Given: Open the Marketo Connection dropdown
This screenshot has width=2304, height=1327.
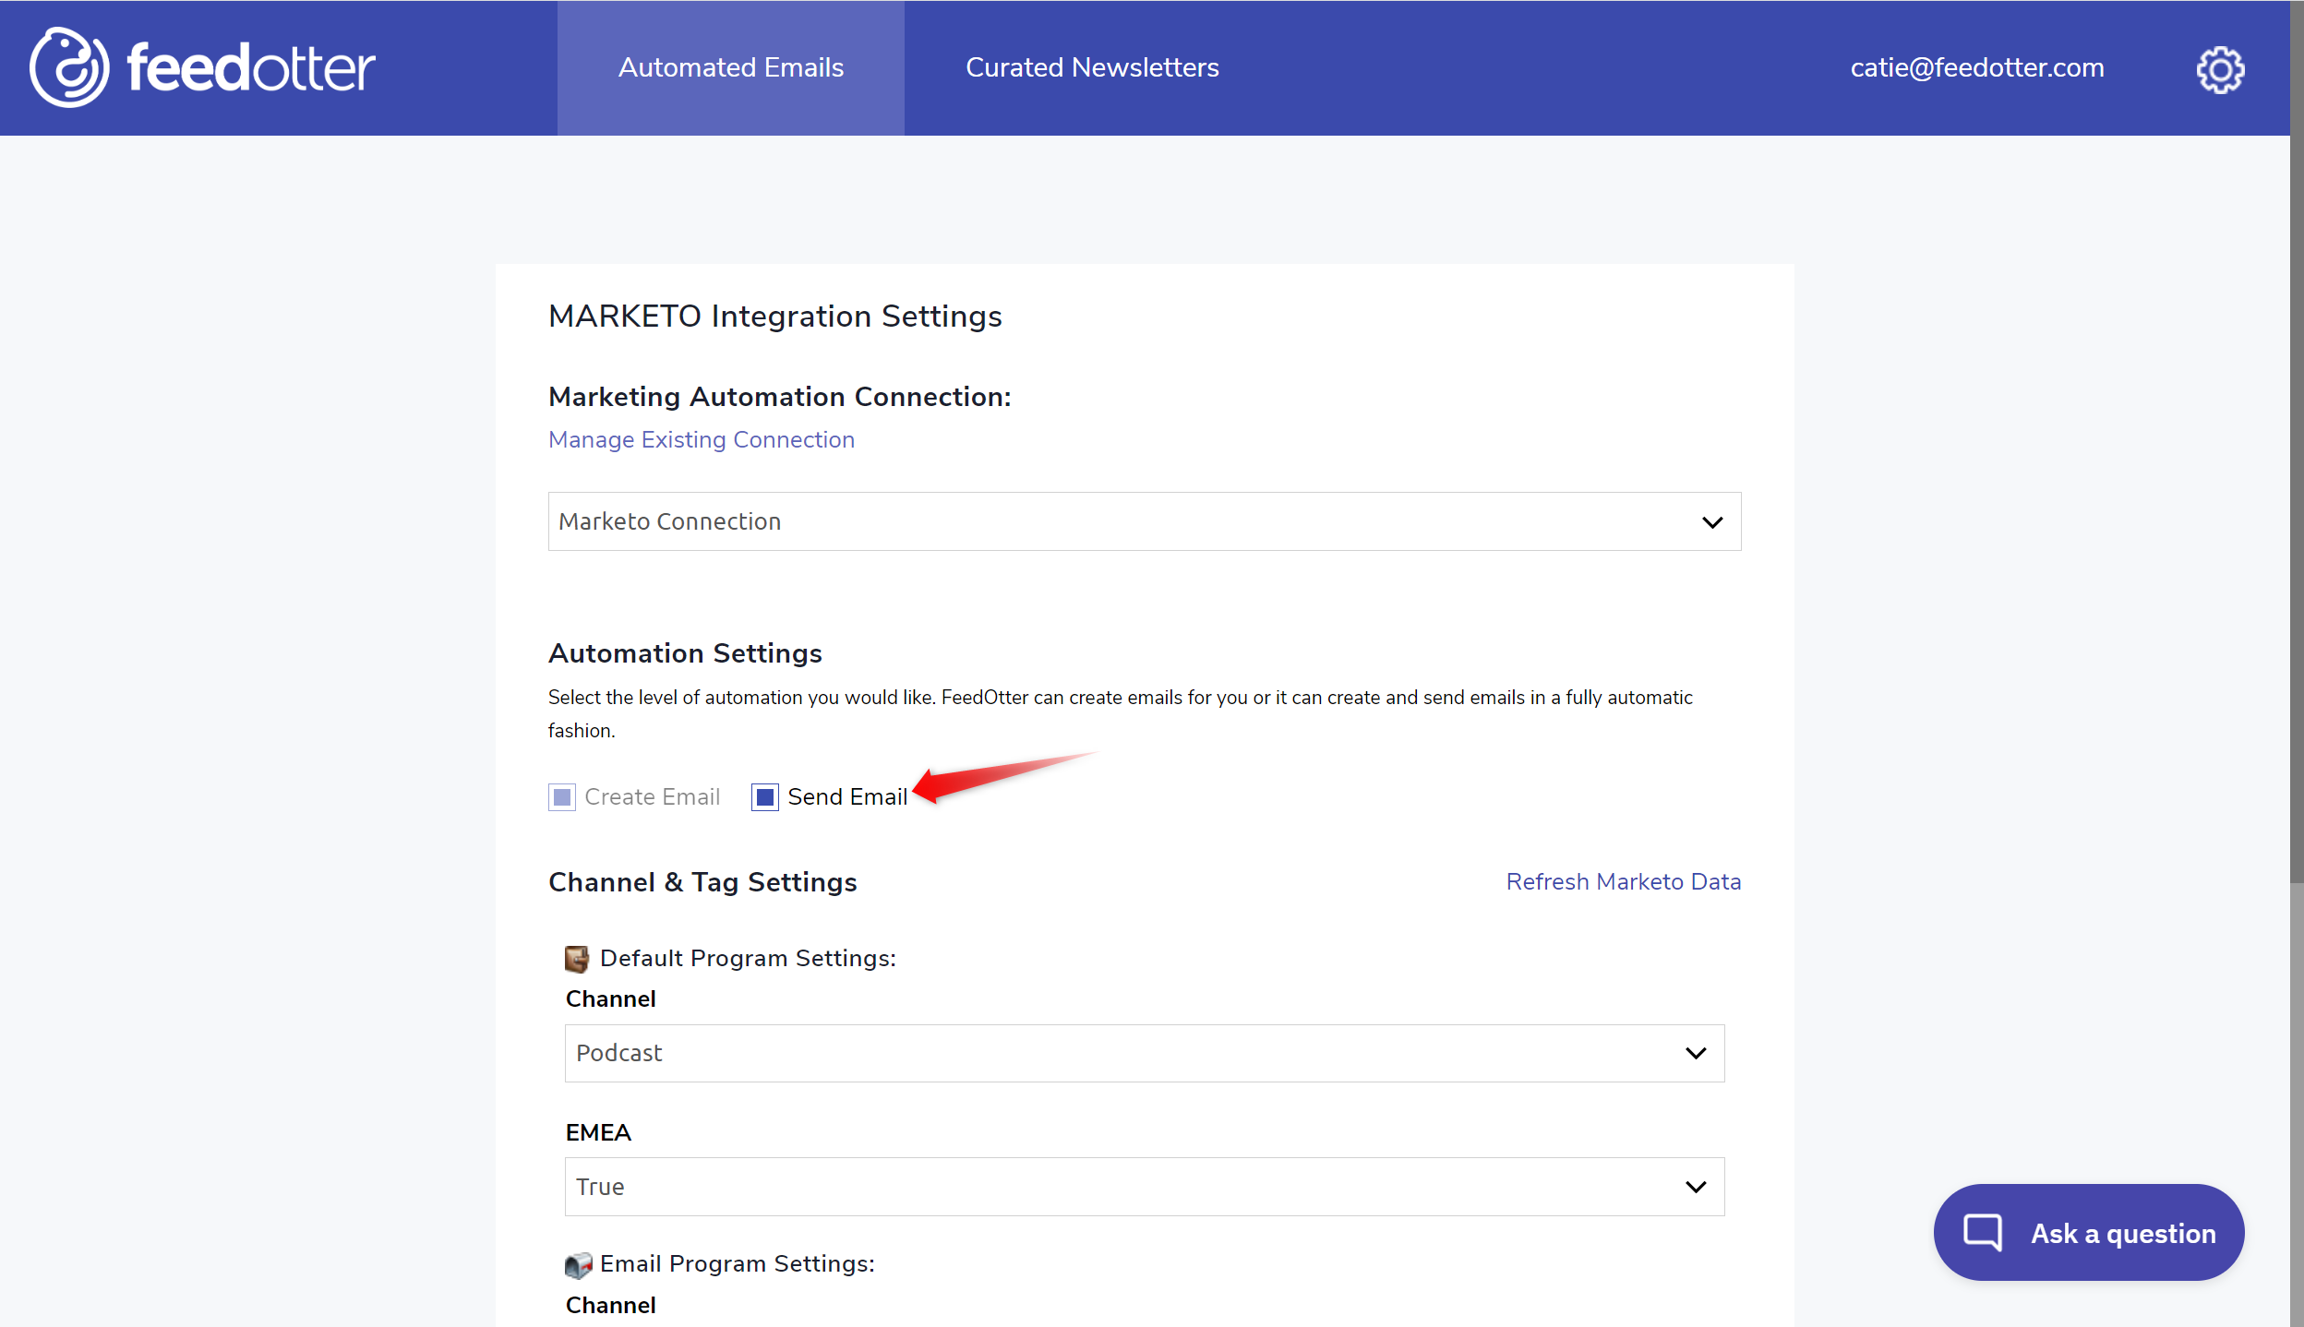Looking at the screenshot, I should pos(1144,521).
